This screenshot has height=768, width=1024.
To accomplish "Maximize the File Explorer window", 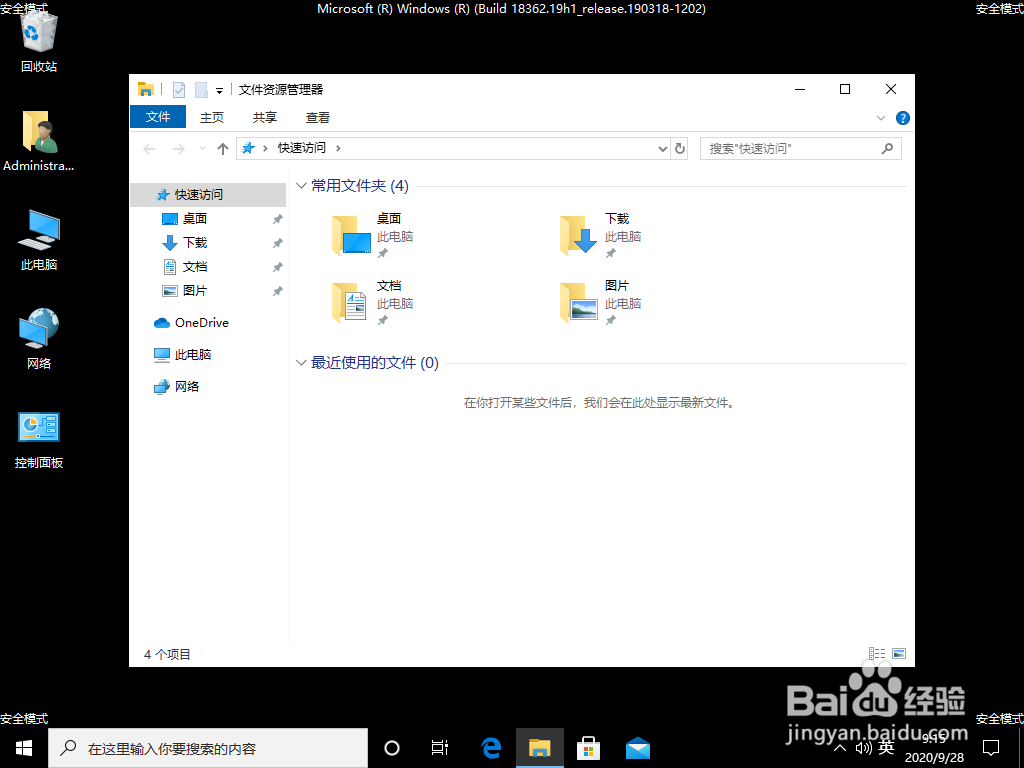I will coord(845,89).
